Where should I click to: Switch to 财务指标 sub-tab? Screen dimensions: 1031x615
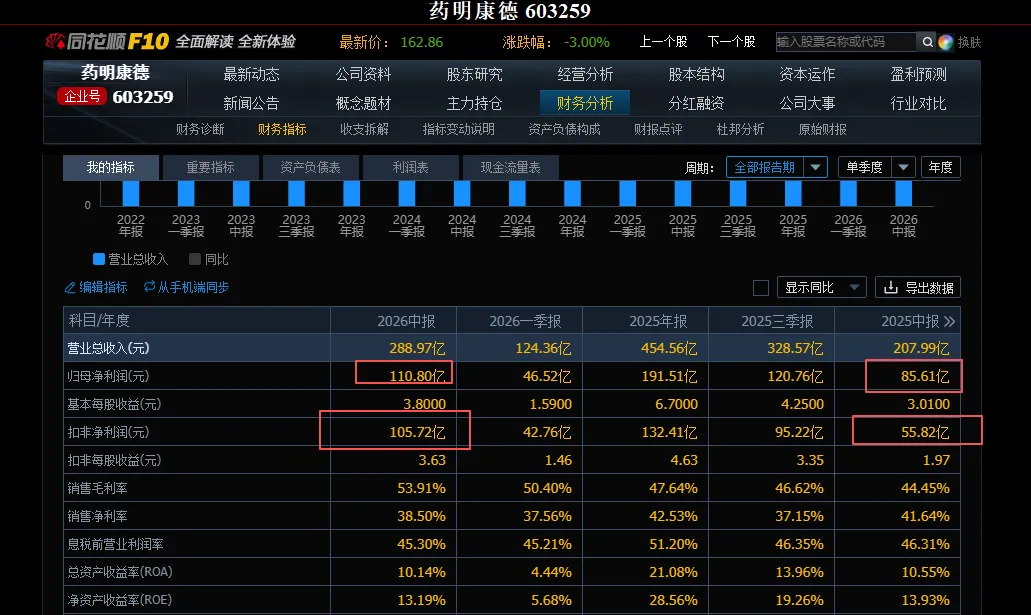point(282,130)
